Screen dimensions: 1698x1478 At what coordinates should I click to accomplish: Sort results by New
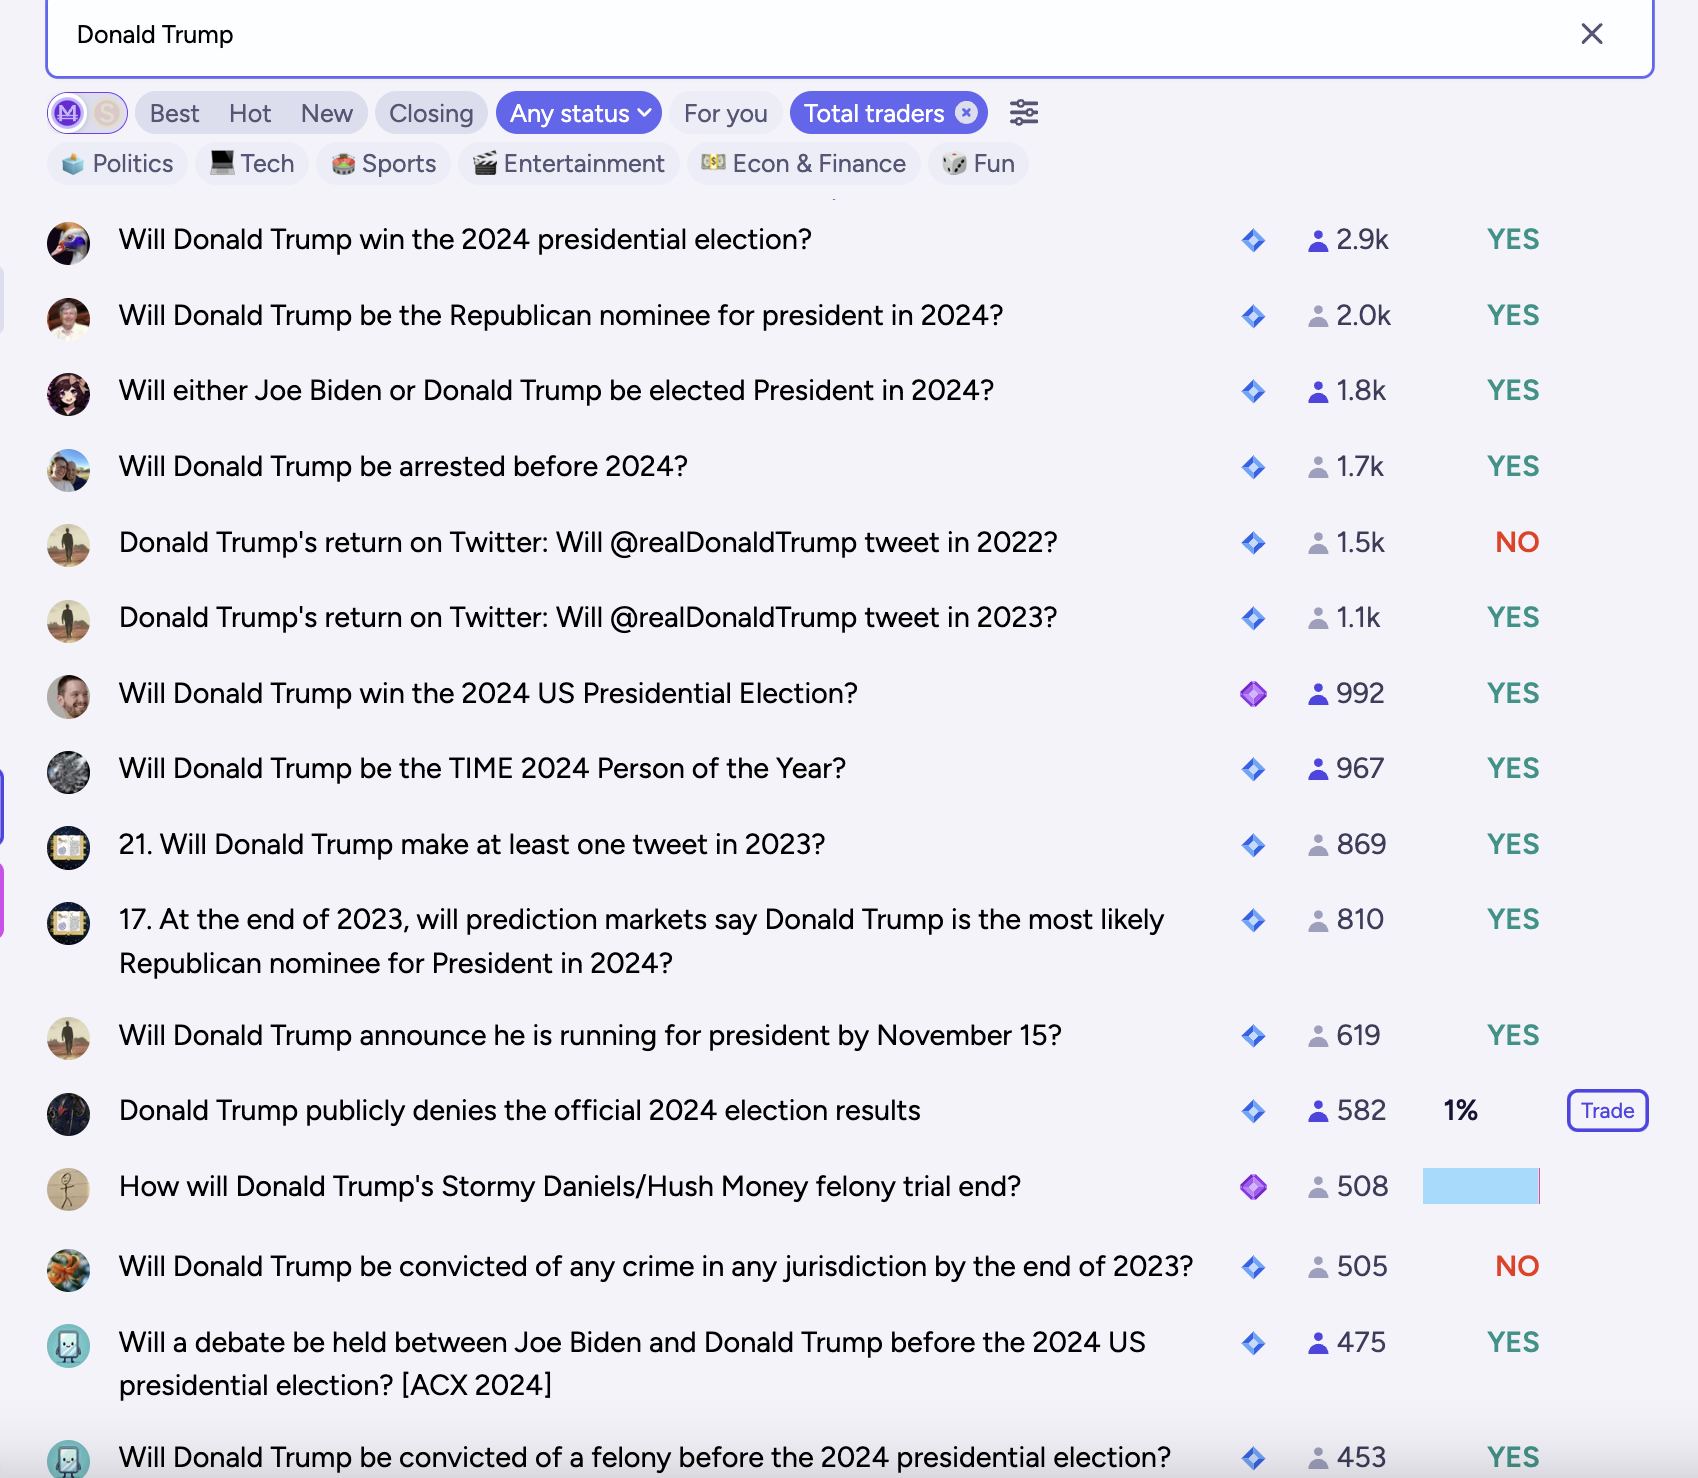click(327, 113)
